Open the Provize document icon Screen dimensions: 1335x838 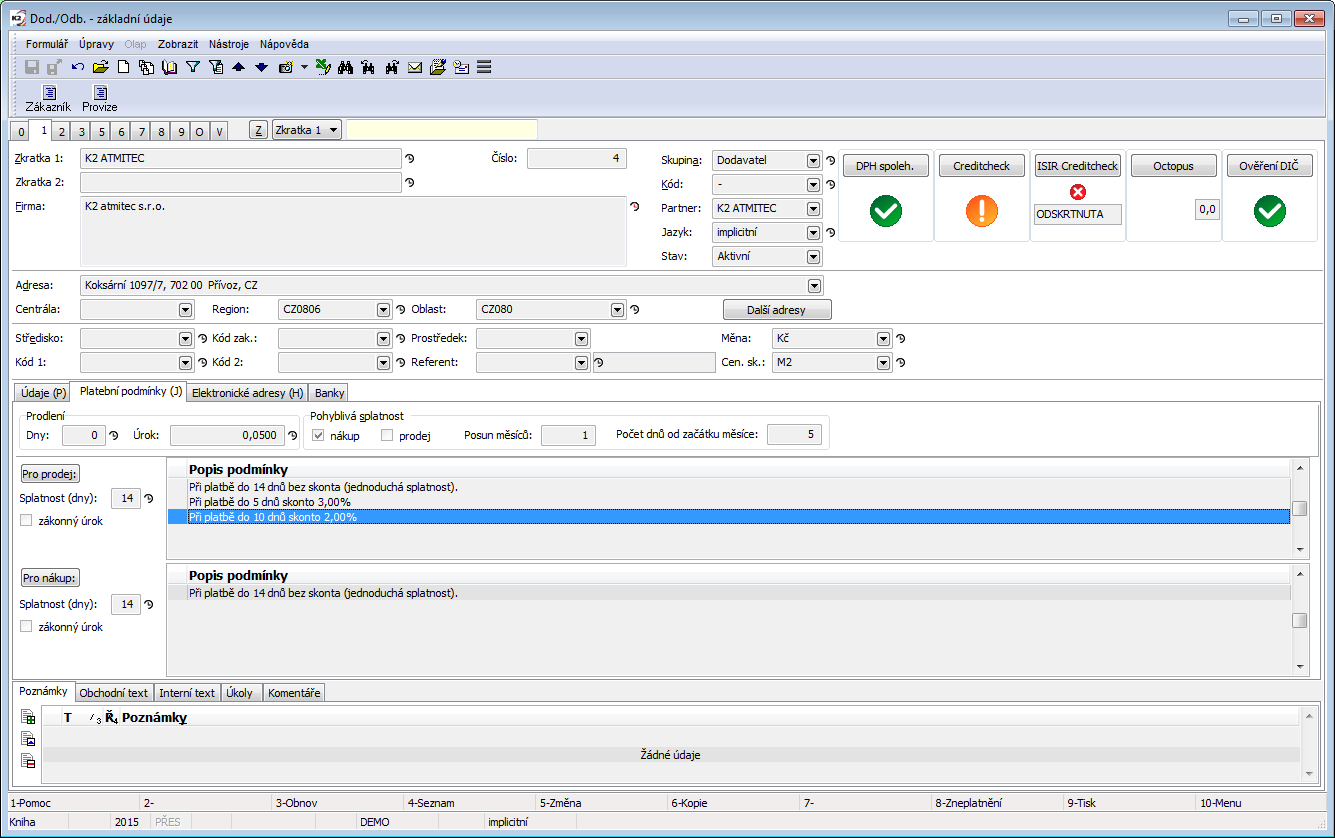point(100,93)
